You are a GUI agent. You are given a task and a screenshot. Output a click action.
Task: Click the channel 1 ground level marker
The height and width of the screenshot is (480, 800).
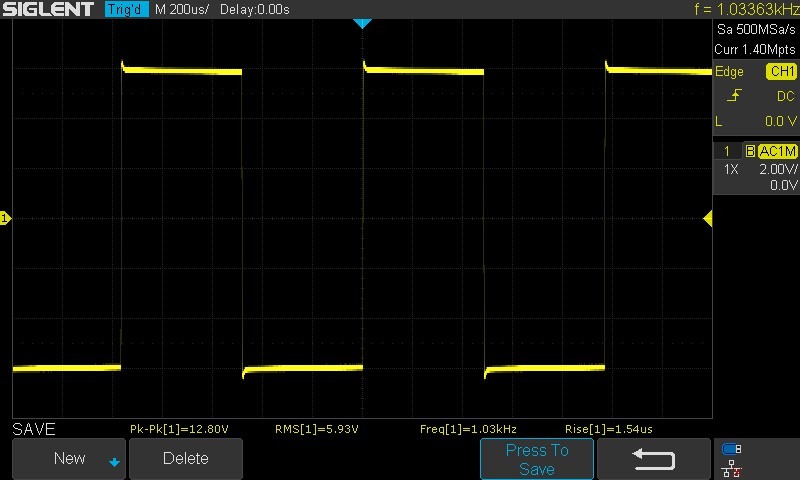(x=5, y=218)
